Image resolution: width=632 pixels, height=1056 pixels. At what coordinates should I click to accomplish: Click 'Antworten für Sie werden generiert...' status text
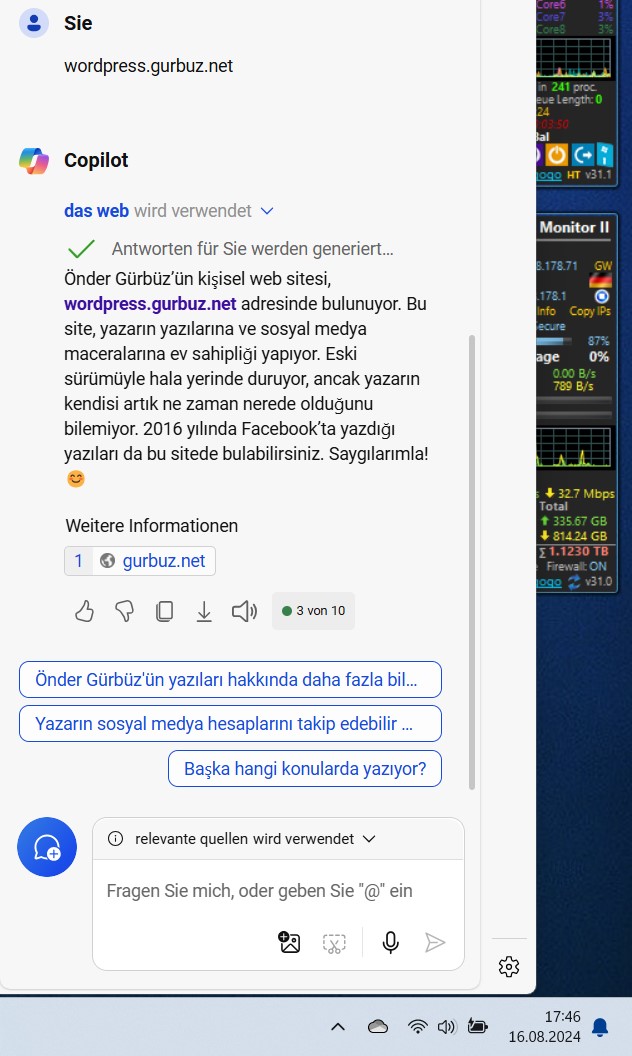tap(253, 249)
